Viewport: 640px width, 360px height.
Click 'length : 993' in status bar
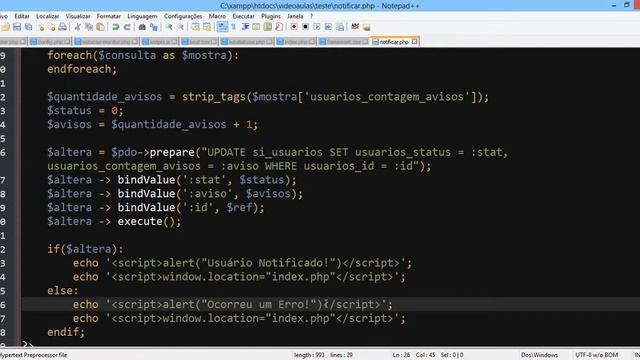[x=309, y=355]
